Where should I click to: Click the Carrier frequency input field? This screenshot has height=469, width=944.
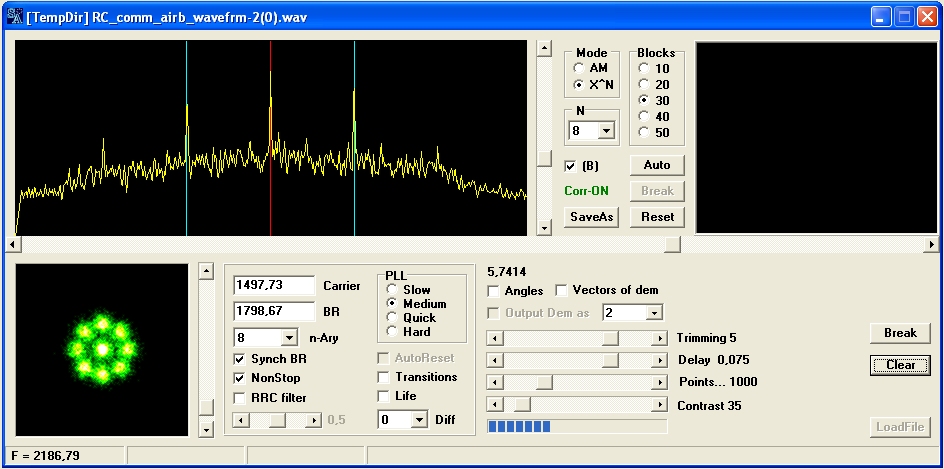coord(274,286)
